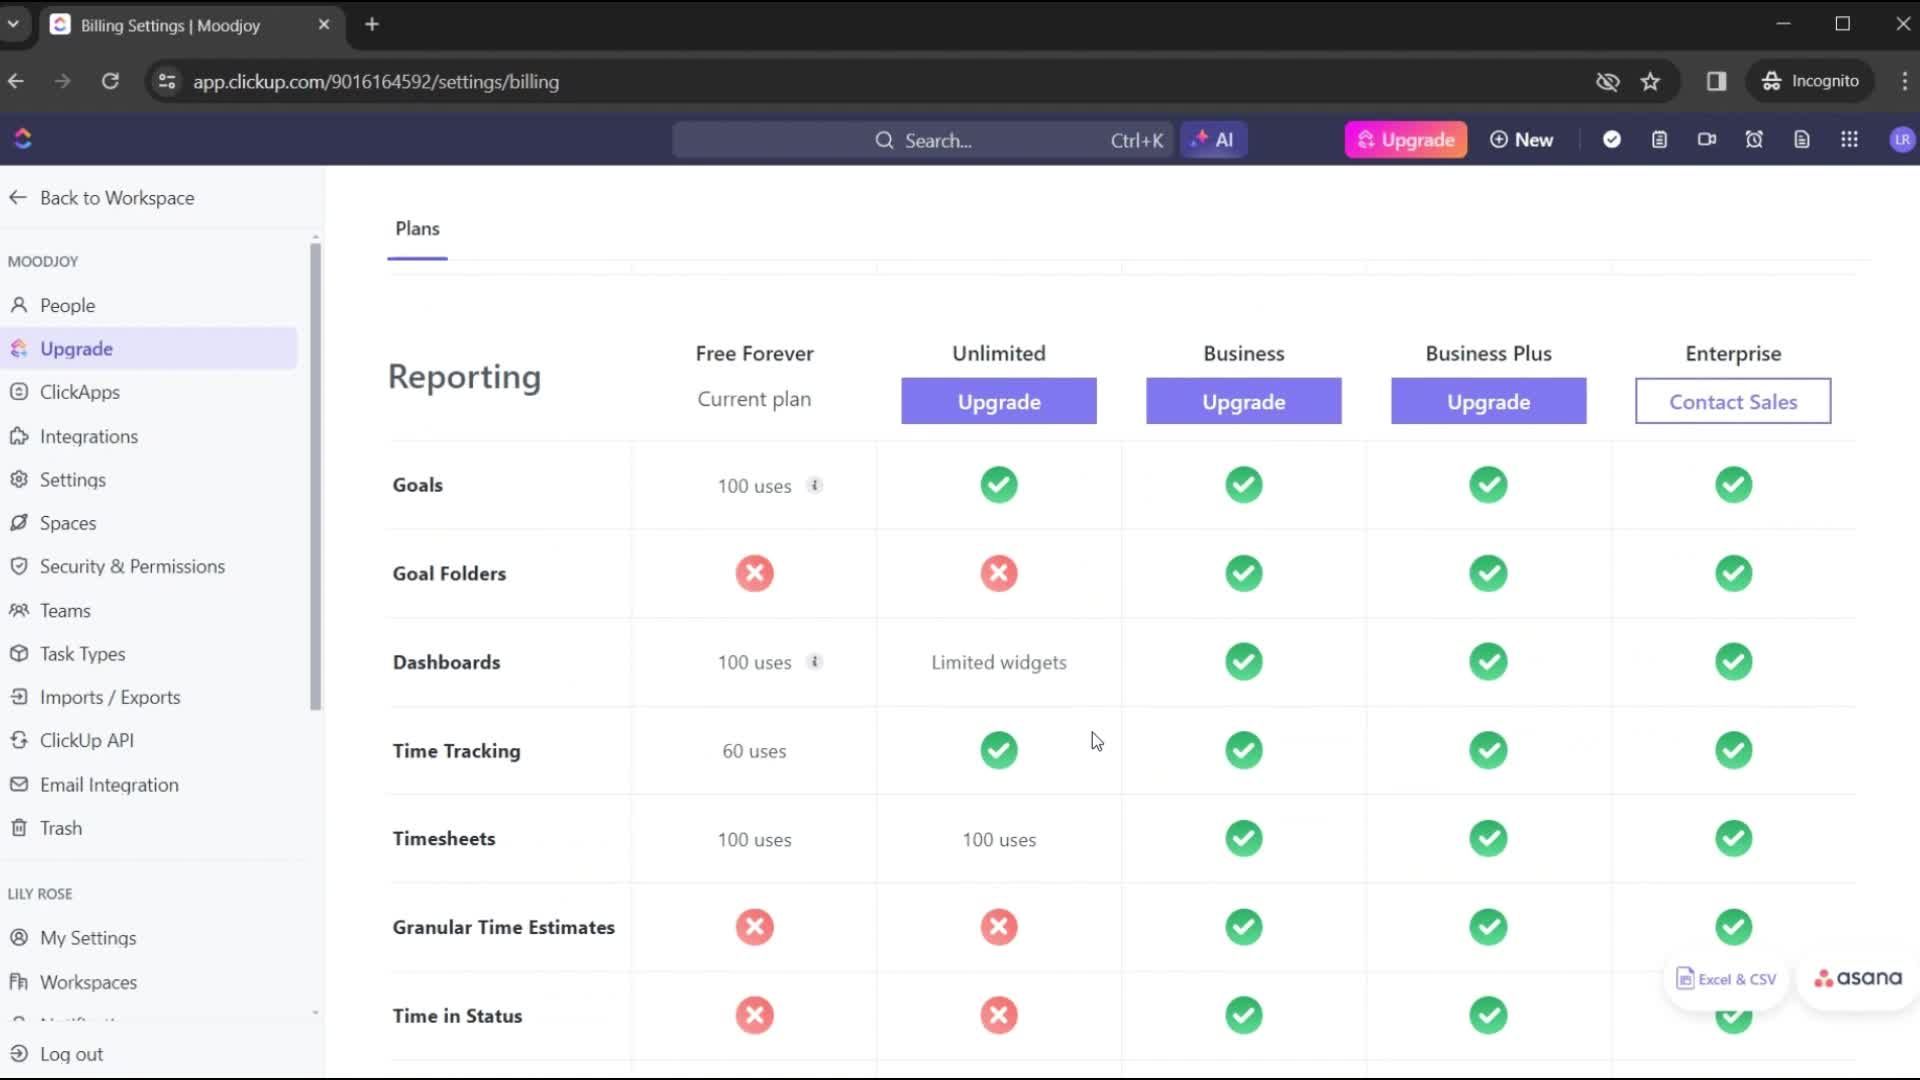Click the 60 uses Time Tracking cell
1920x1080 pixels.
point(754,751)
